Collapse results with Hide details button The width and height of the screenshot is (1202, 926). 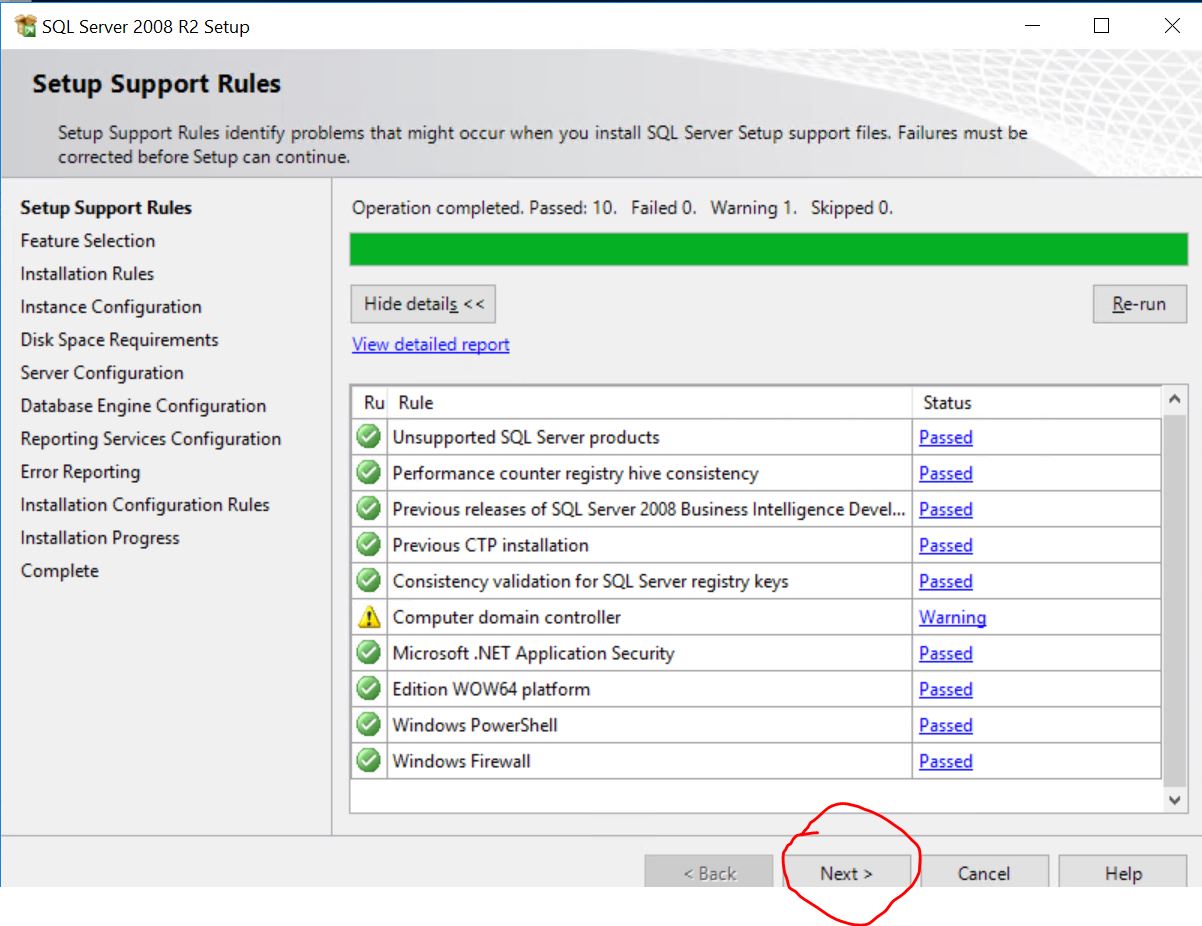click(x=423, y=304)
